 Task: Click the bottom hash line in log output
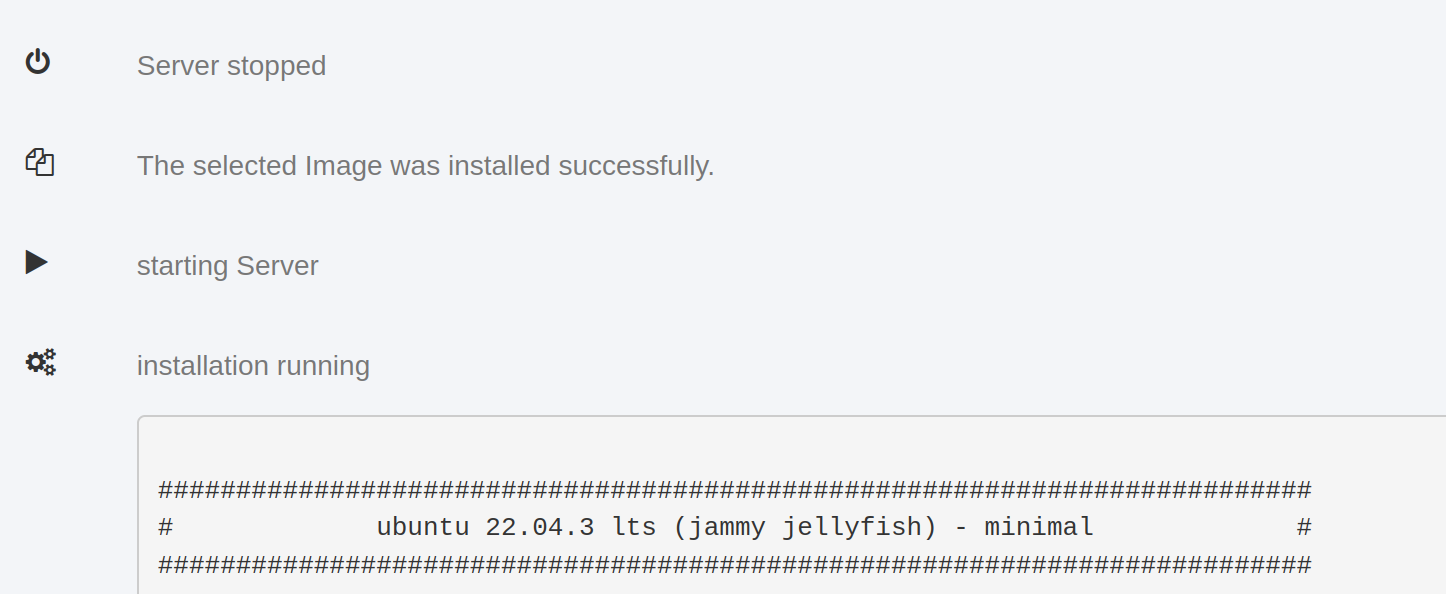(735, 565)
